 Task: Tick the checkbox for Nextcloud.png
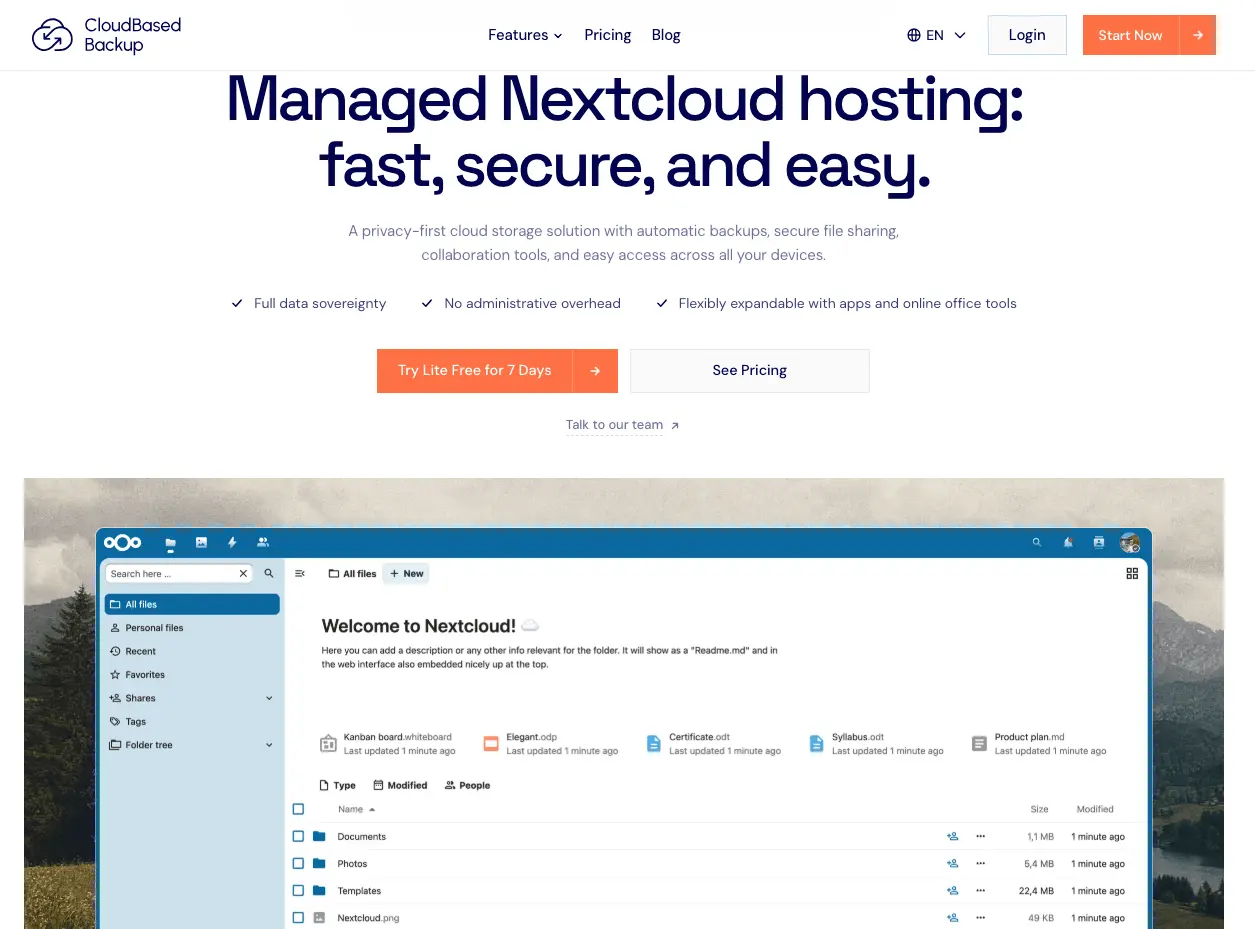coord(298,917)
